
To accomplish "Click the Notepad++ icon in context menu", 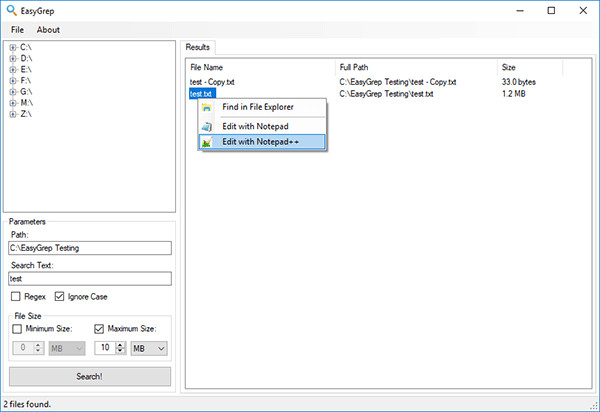I will click(207, 142).
